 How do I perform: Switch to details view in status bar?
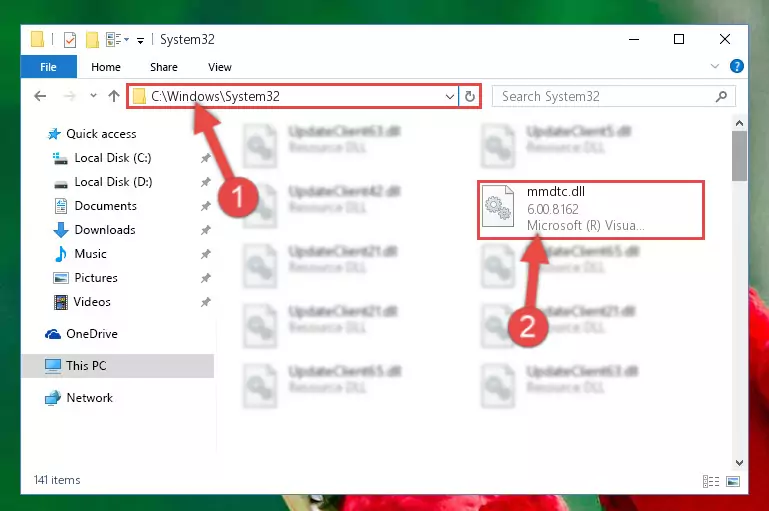click(x=711, y=482)
